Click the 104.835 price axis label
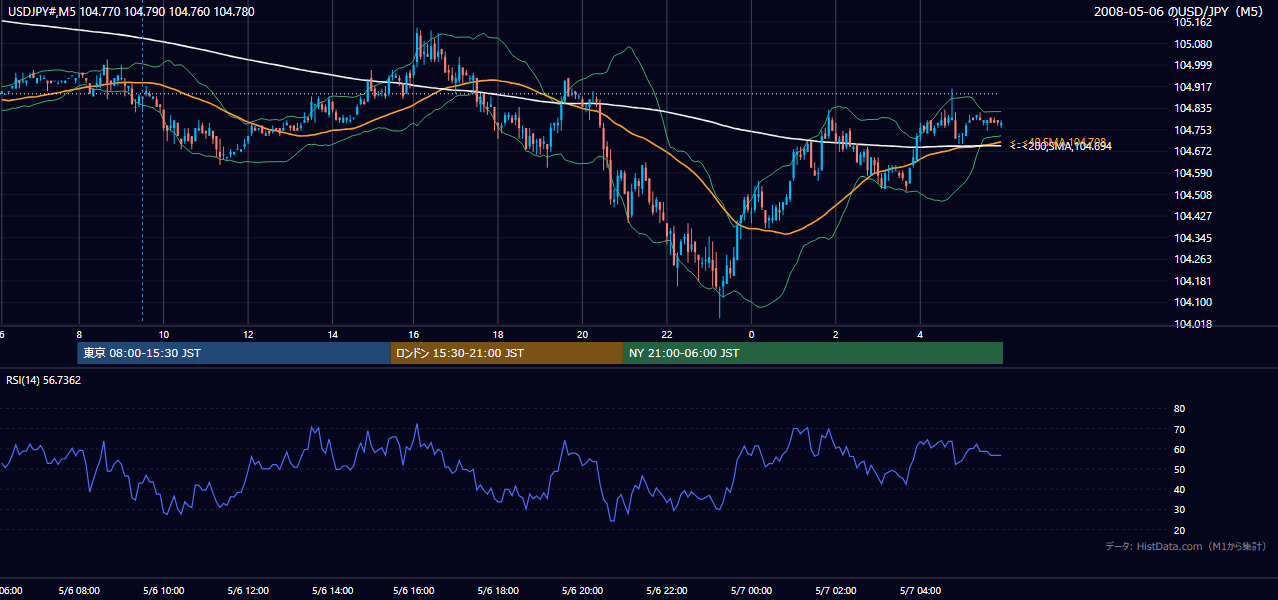Viewport: 1278px width, 600px height. pos(1192,108)
